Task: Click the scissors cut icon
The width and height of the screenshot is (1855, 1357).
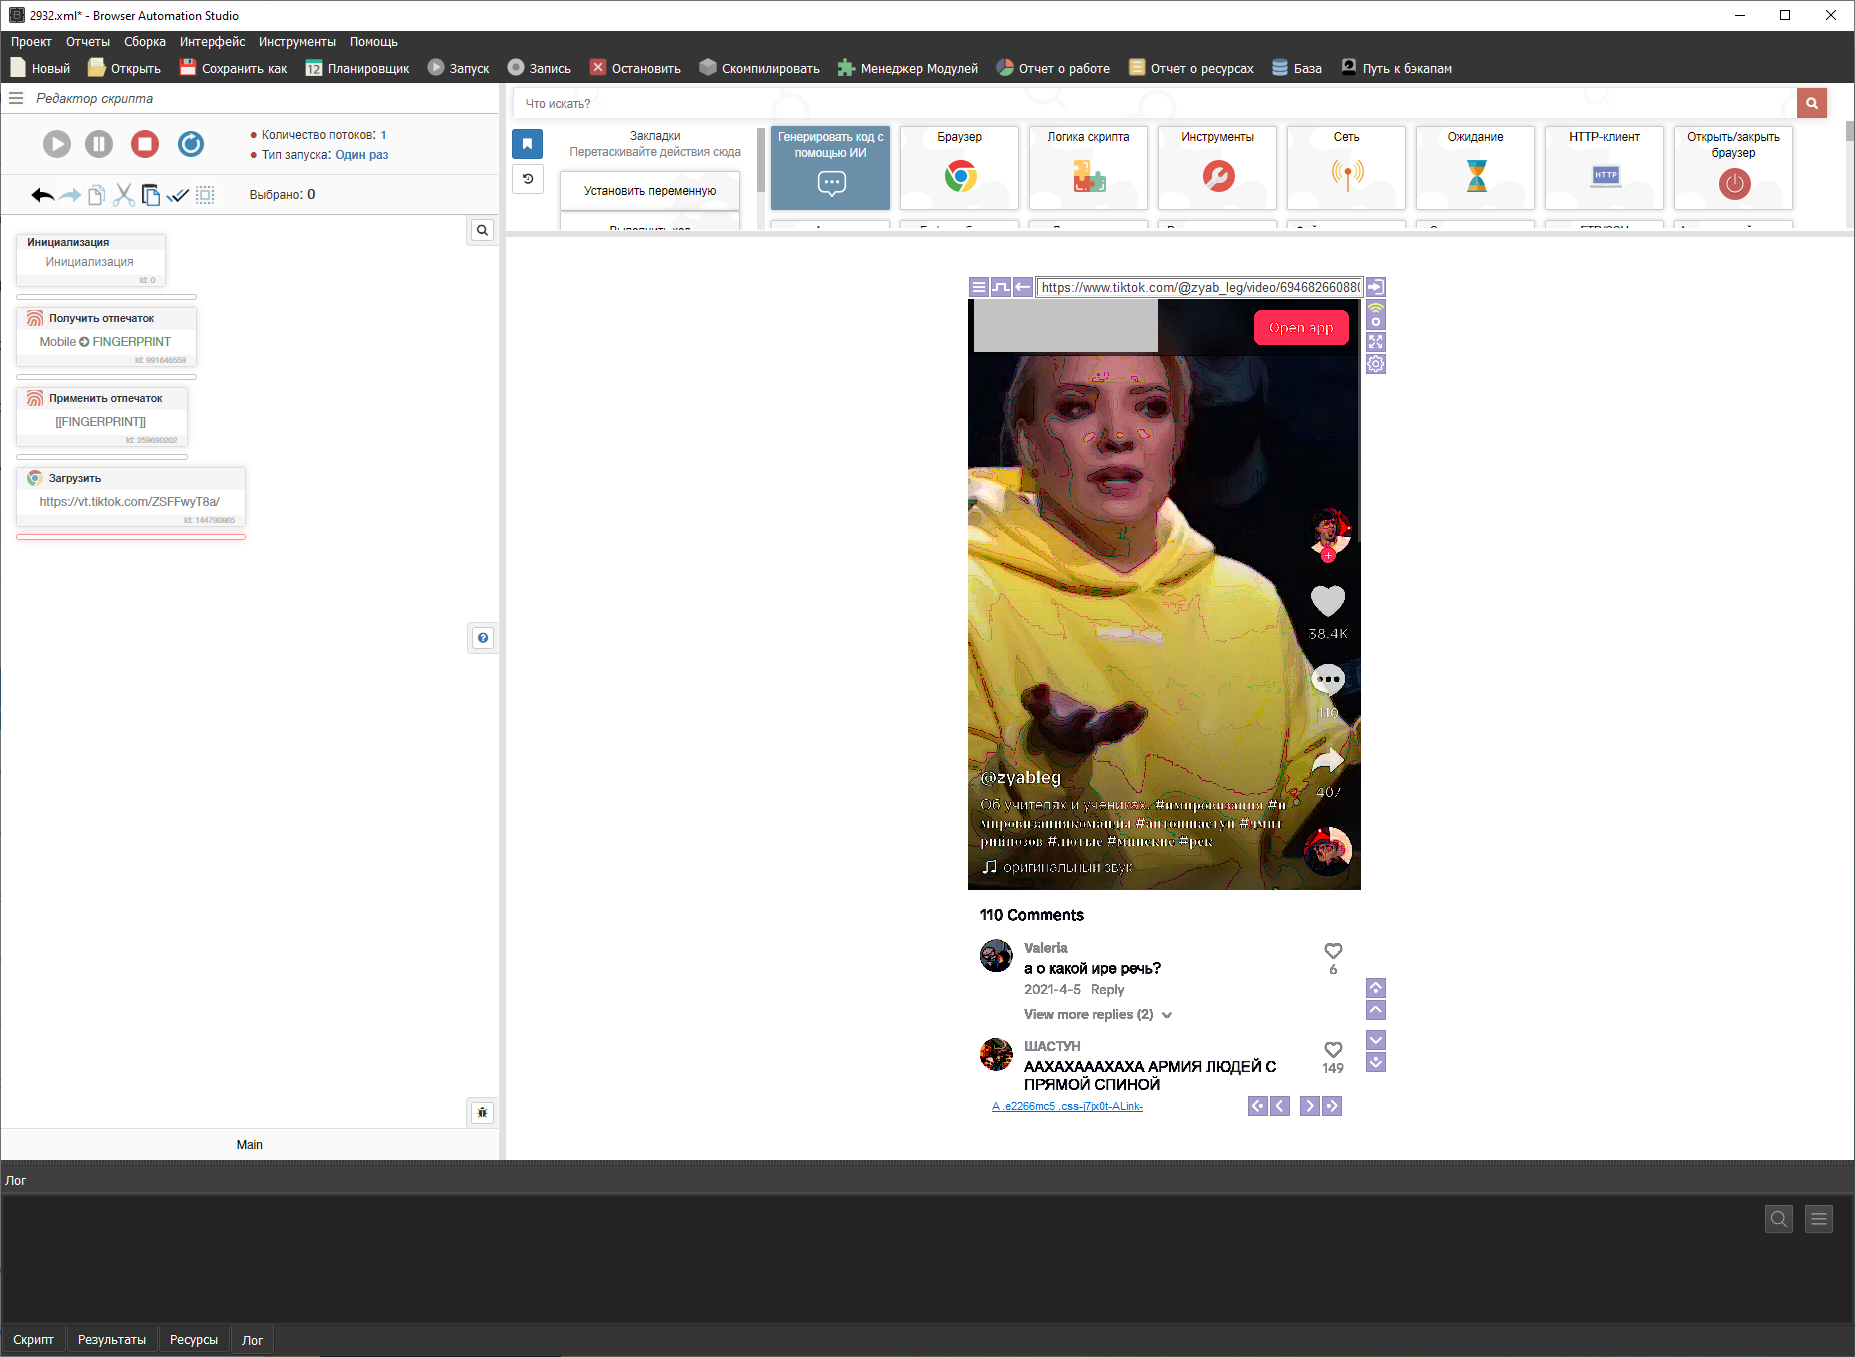Action: [x=123, y=195]
